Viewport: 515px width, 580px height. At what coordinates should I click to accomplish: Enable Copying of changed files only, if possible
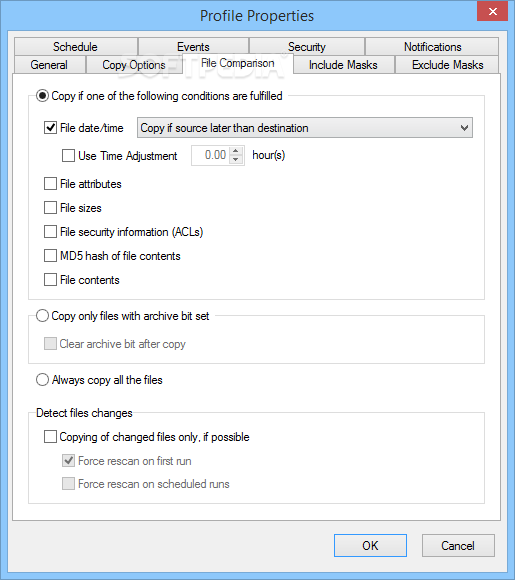point(50,436)
